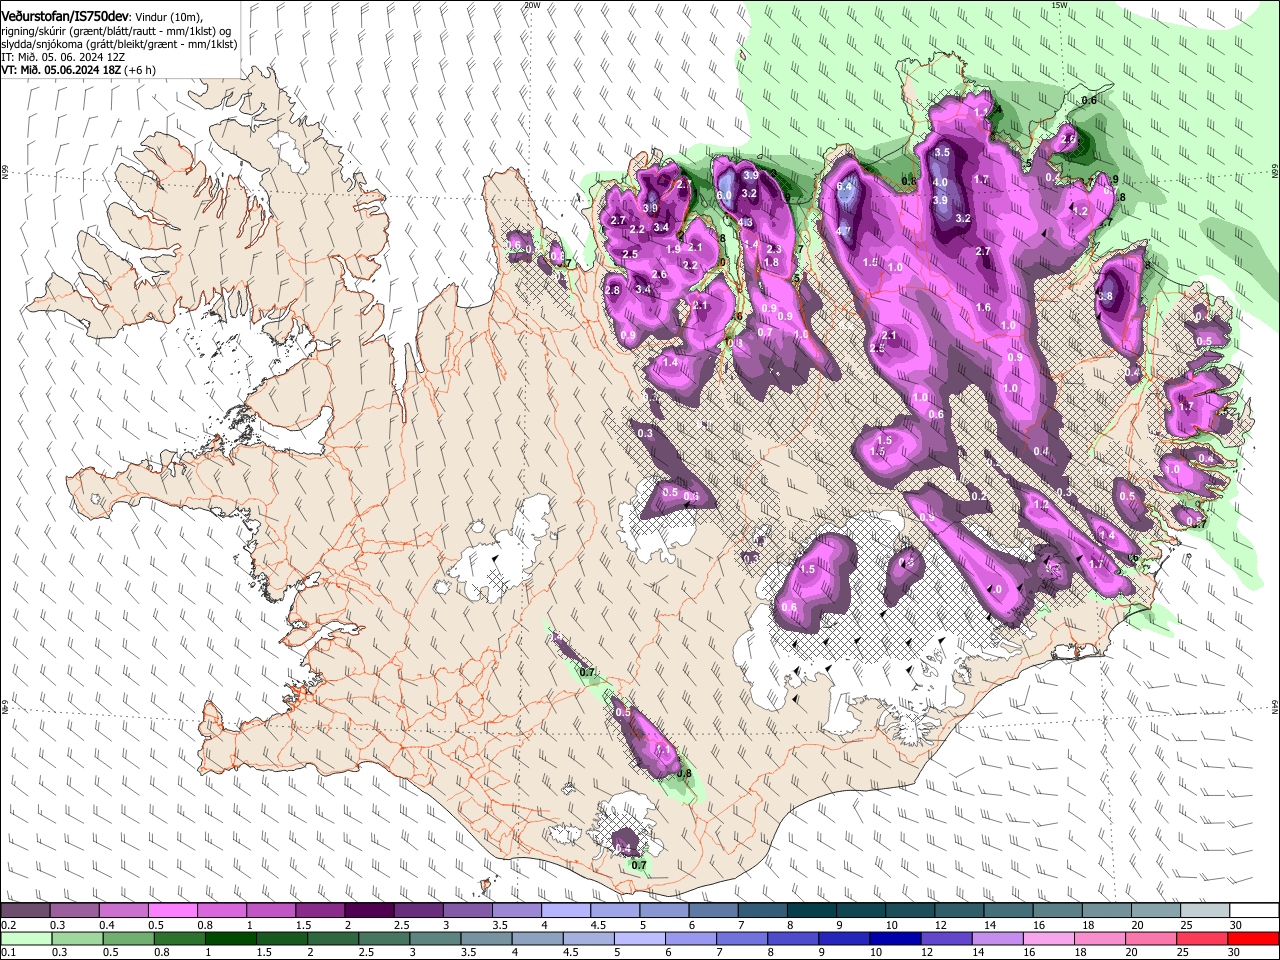
Task: Click the 2.6 value on the map
Action: pyautogui.click(x=659, y=275)
